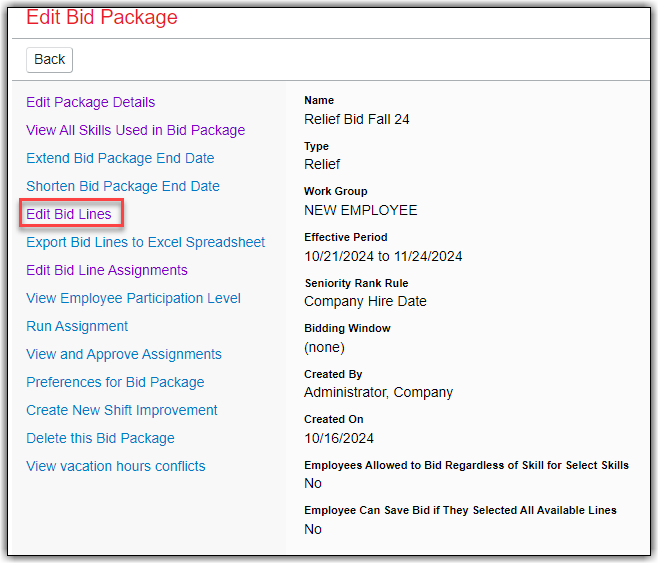Click the NEW EMPLOYEE work group value

(x=360, y=210)
